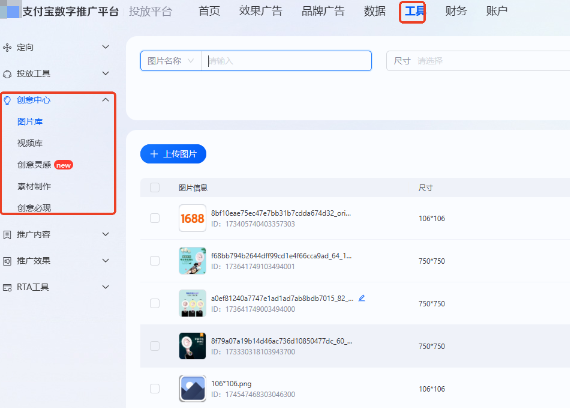Click the 尺寸 column header in table
This screenshot has width=570, height=408.
tap(425, 188)
